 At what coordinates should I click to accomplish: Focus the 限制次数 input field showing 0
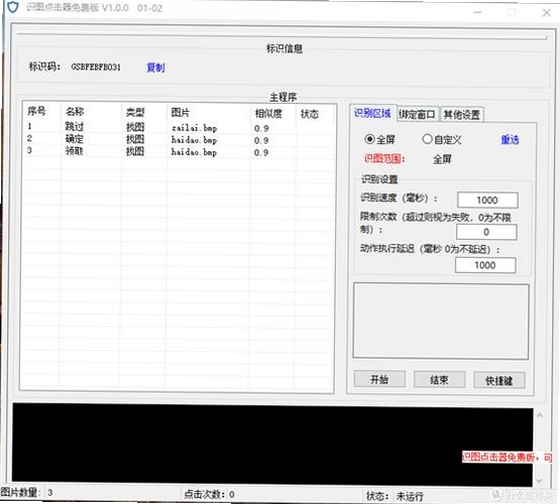point(486,232)
